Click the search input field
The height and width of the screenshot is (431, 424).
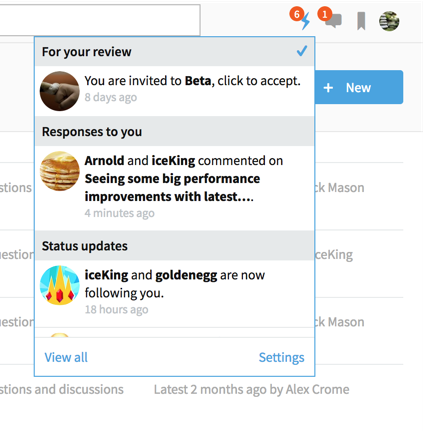point(100,20)
